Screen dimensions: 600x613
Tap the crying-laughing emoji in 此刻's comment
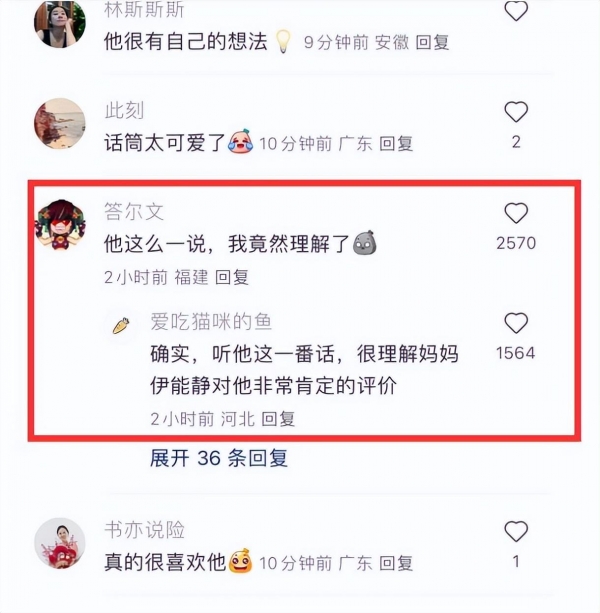tap(241, 141)
